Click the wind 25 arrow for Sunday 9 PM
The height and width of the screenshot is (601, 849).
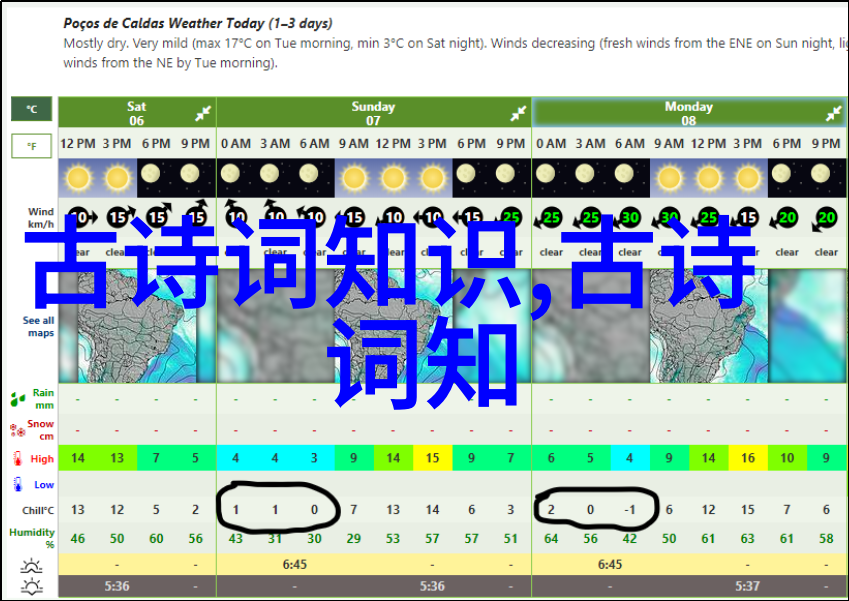509,217
